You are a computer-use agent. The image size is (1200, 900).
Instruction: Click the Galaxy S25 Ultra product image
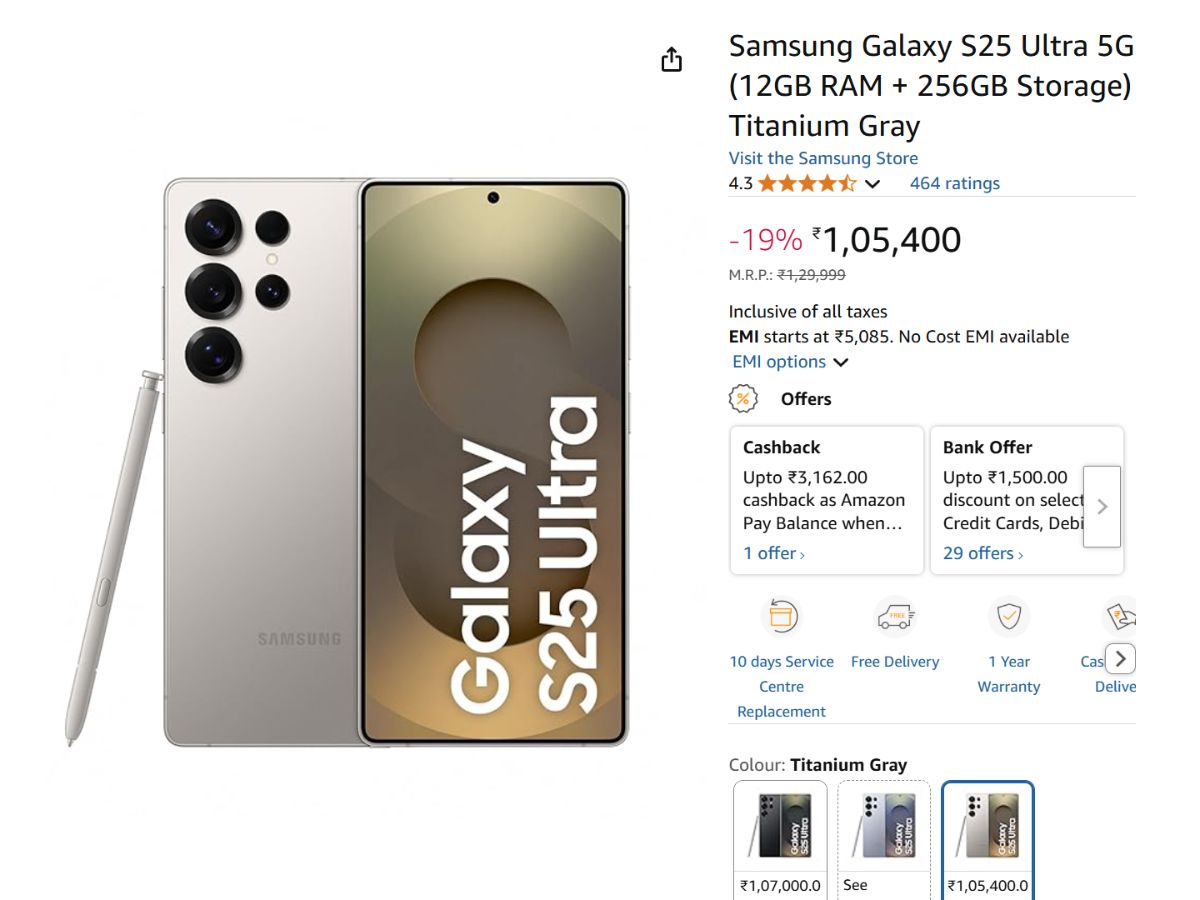[396, 462]
